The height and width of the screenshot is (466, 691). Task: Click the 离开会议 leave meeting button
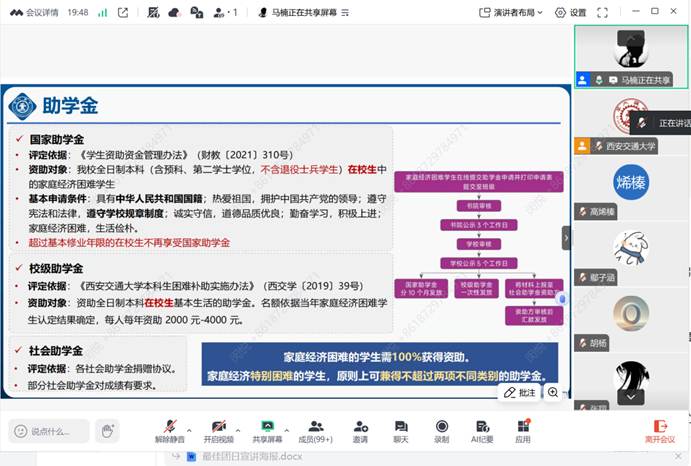pyautogui.click(x=659, y=430)
